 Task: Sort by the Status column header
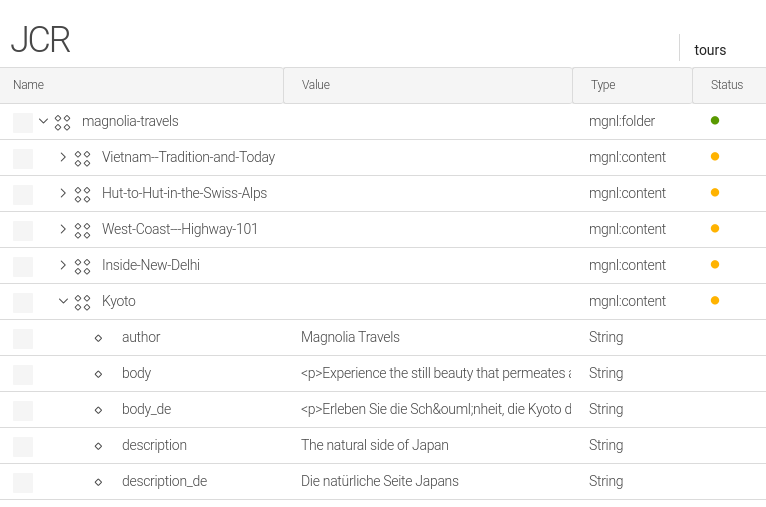729,85
